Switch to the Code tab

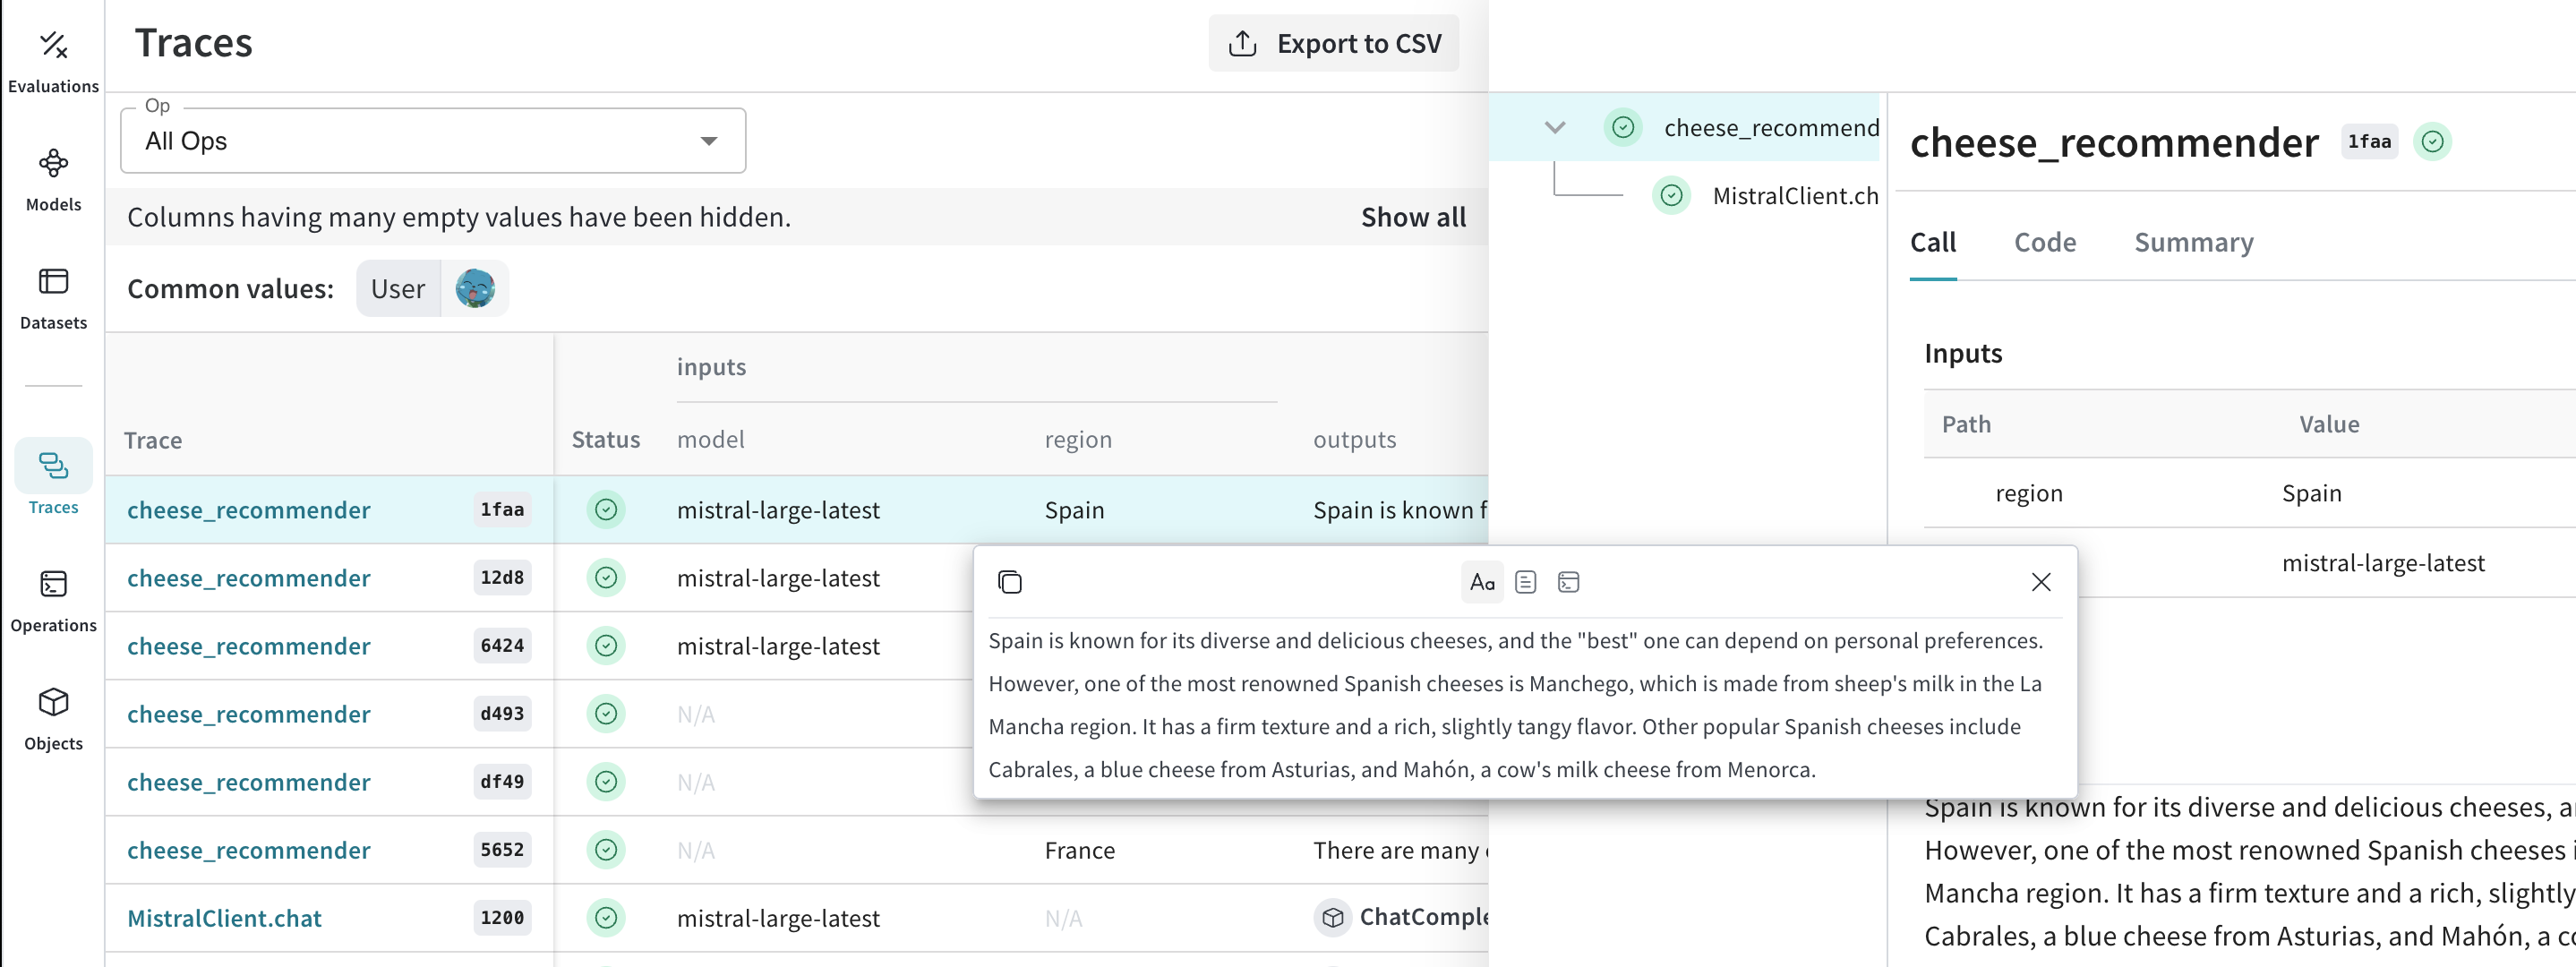2044,242
